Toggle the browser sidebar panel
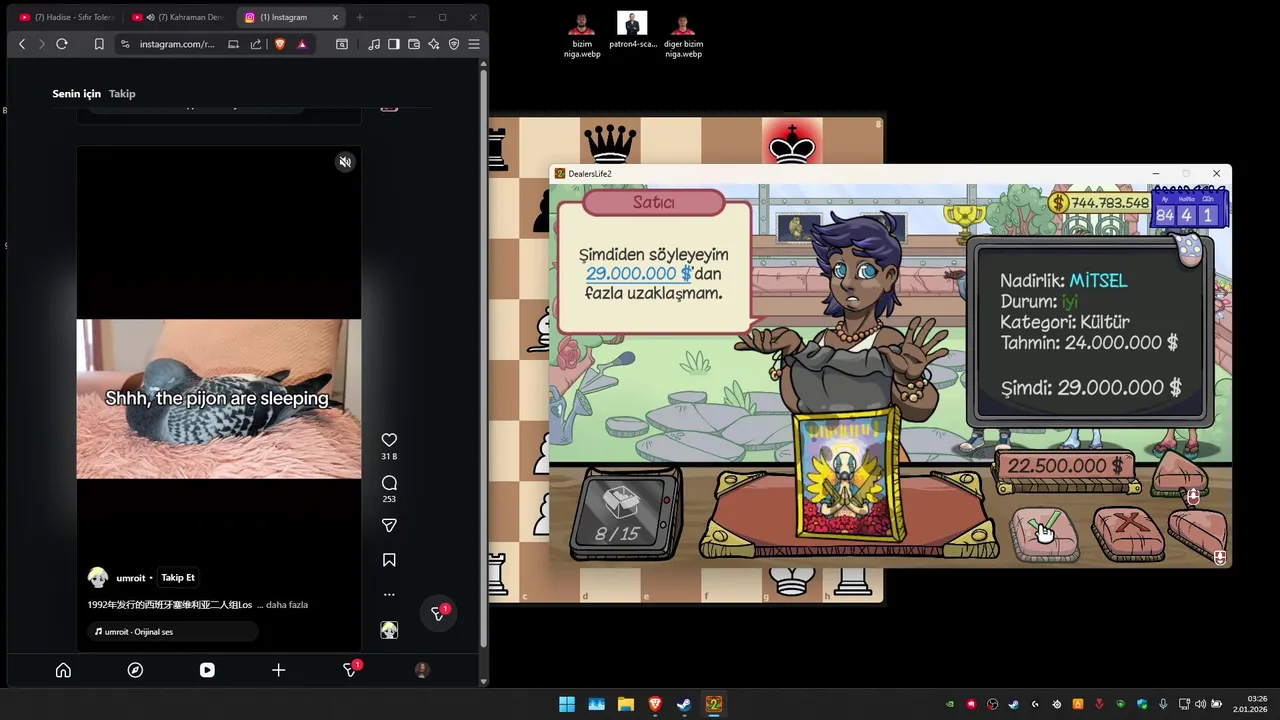Viewport: 1280px width, 720px height. pyautogui.click(x=394, y=44)
